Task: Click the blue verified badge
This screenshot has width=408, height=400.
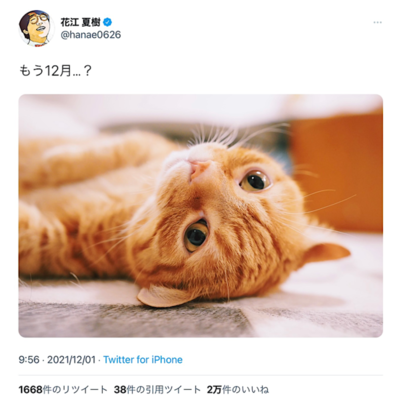Action: tap(107, 22)
